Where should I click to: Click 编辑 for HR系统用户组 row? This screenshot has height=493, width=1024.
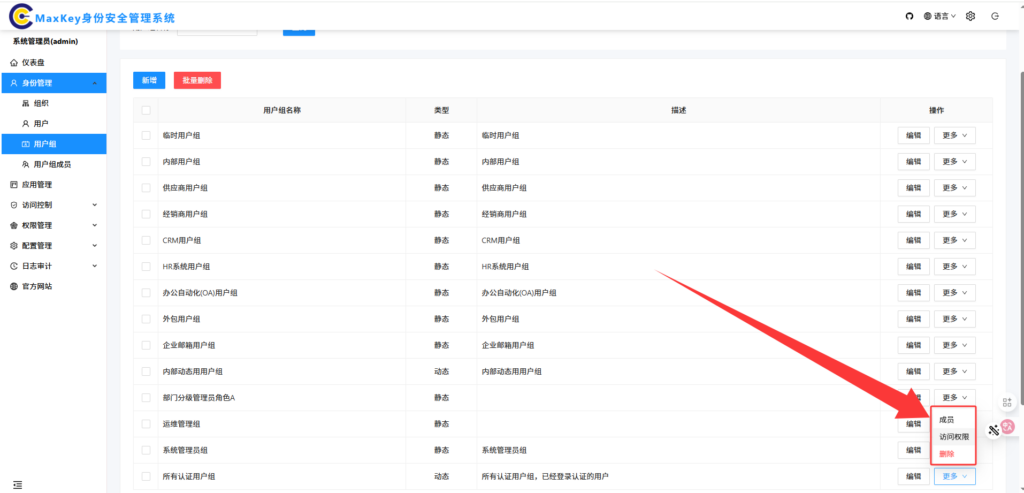913,266
